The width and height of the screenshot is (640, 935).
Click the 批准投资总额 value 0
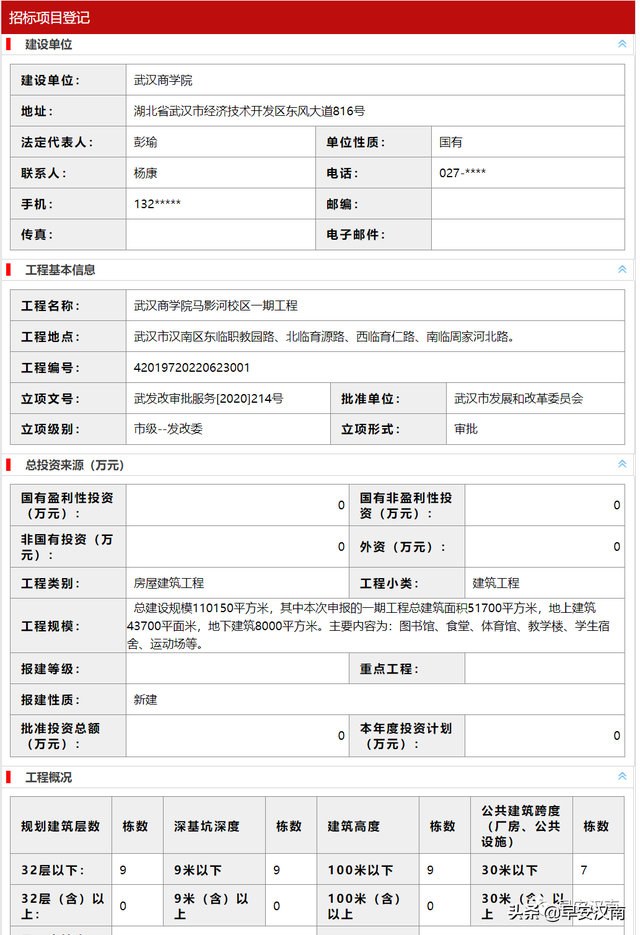341,736
